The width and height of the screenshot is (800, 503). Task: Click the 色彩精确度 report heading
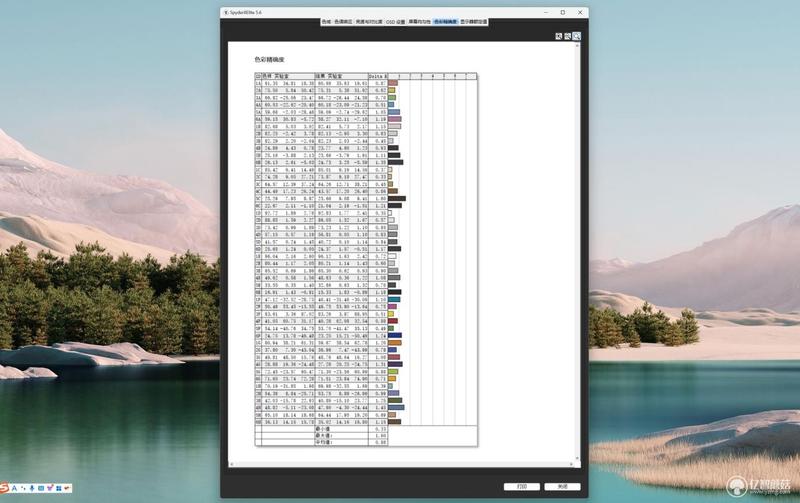point(269,60)
